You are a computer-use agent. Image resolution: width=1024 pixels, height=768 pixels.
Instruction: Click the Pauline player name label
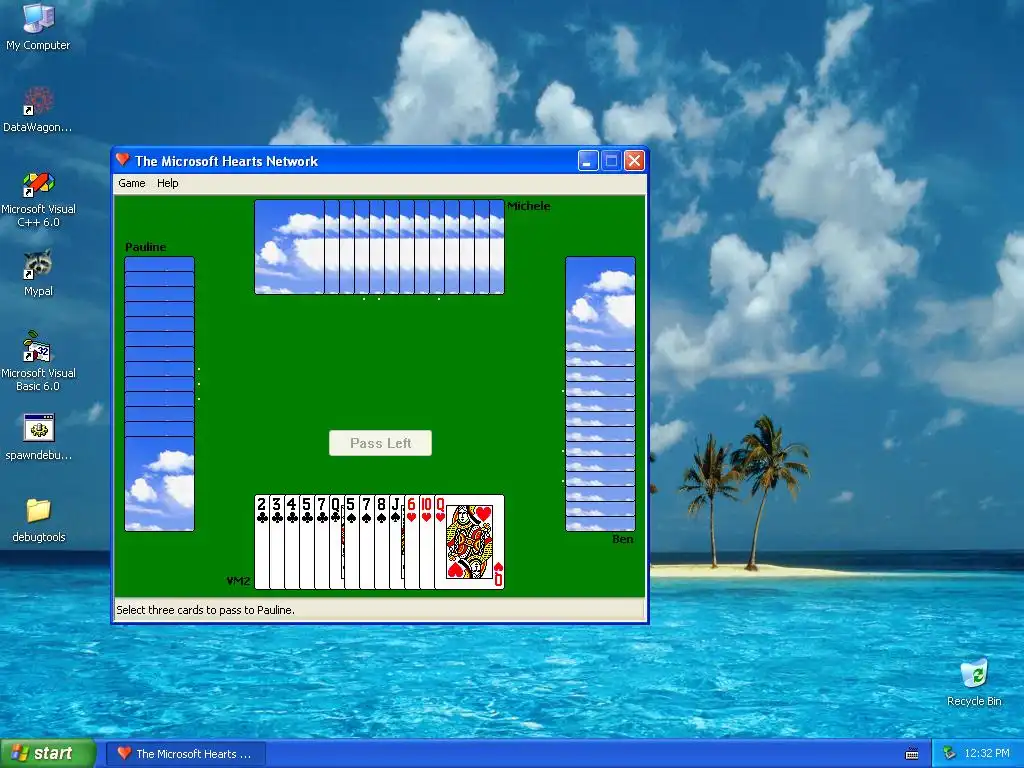[x=145, y=247]
